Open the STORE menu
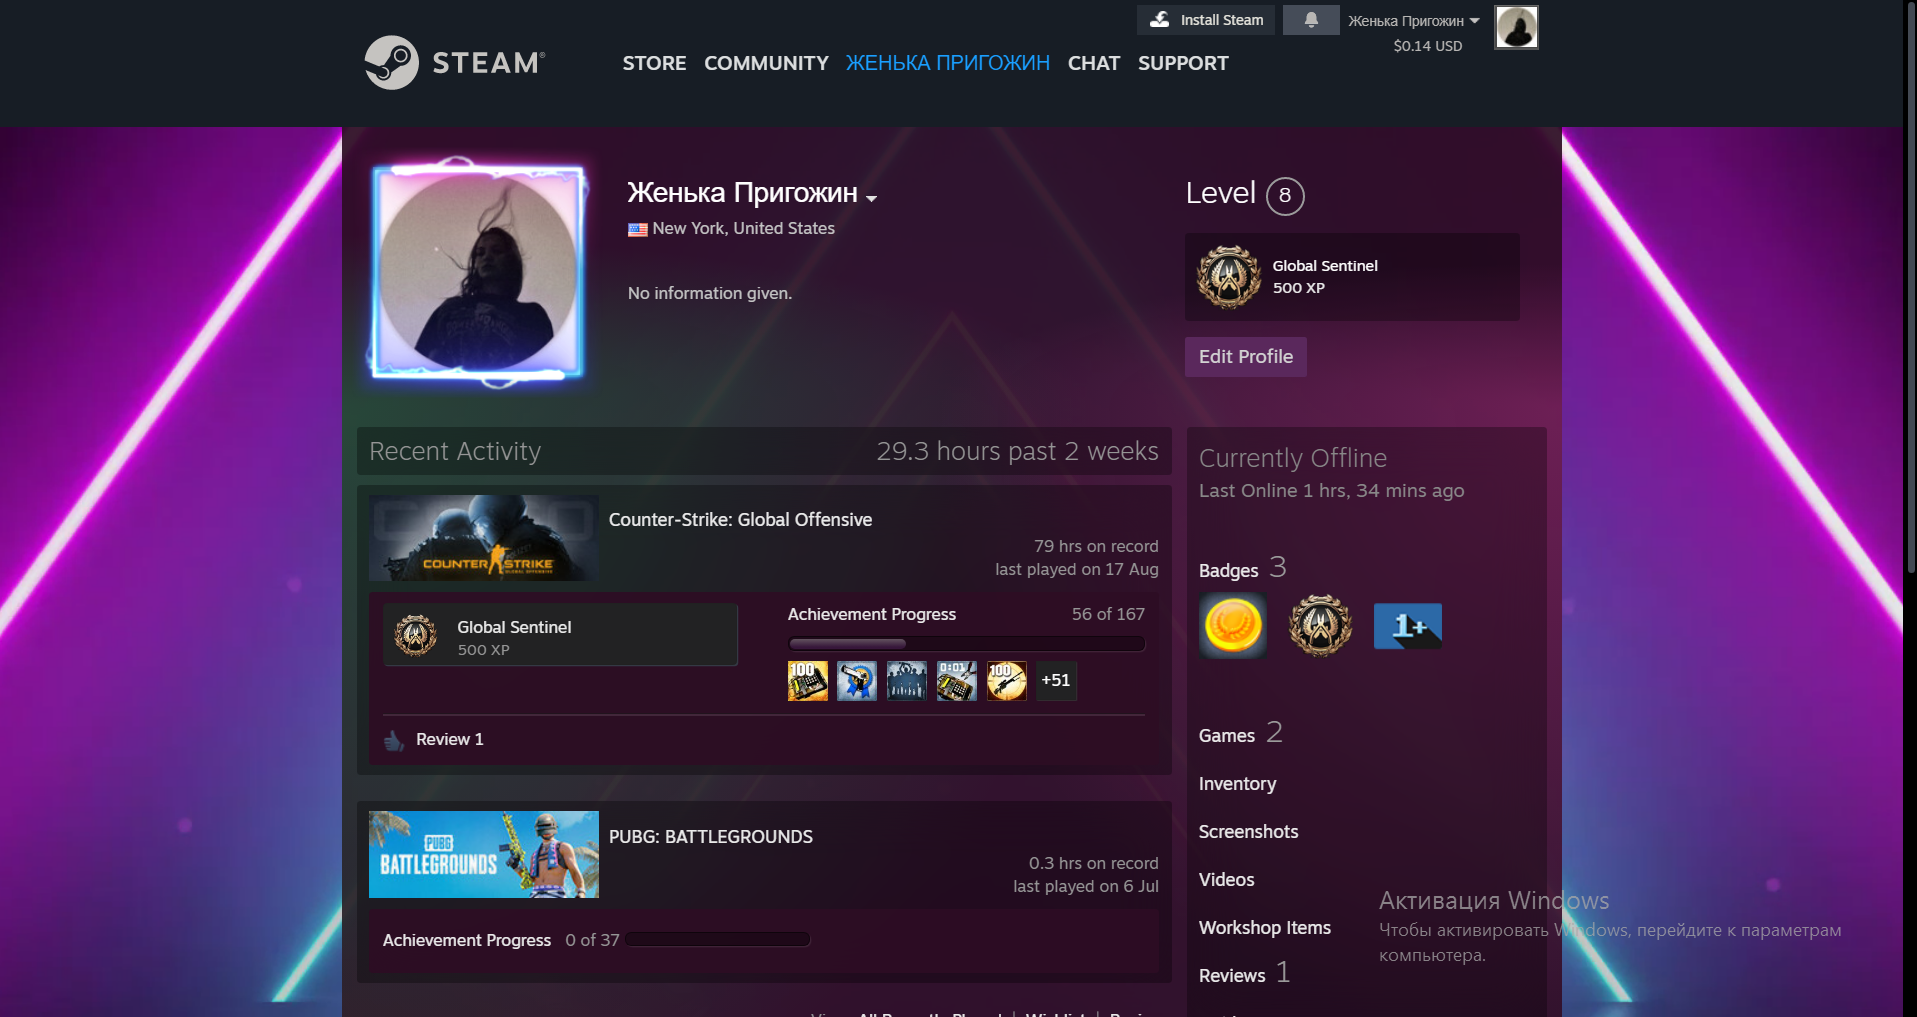The image size is (1917, 1017). coord(654,63)
